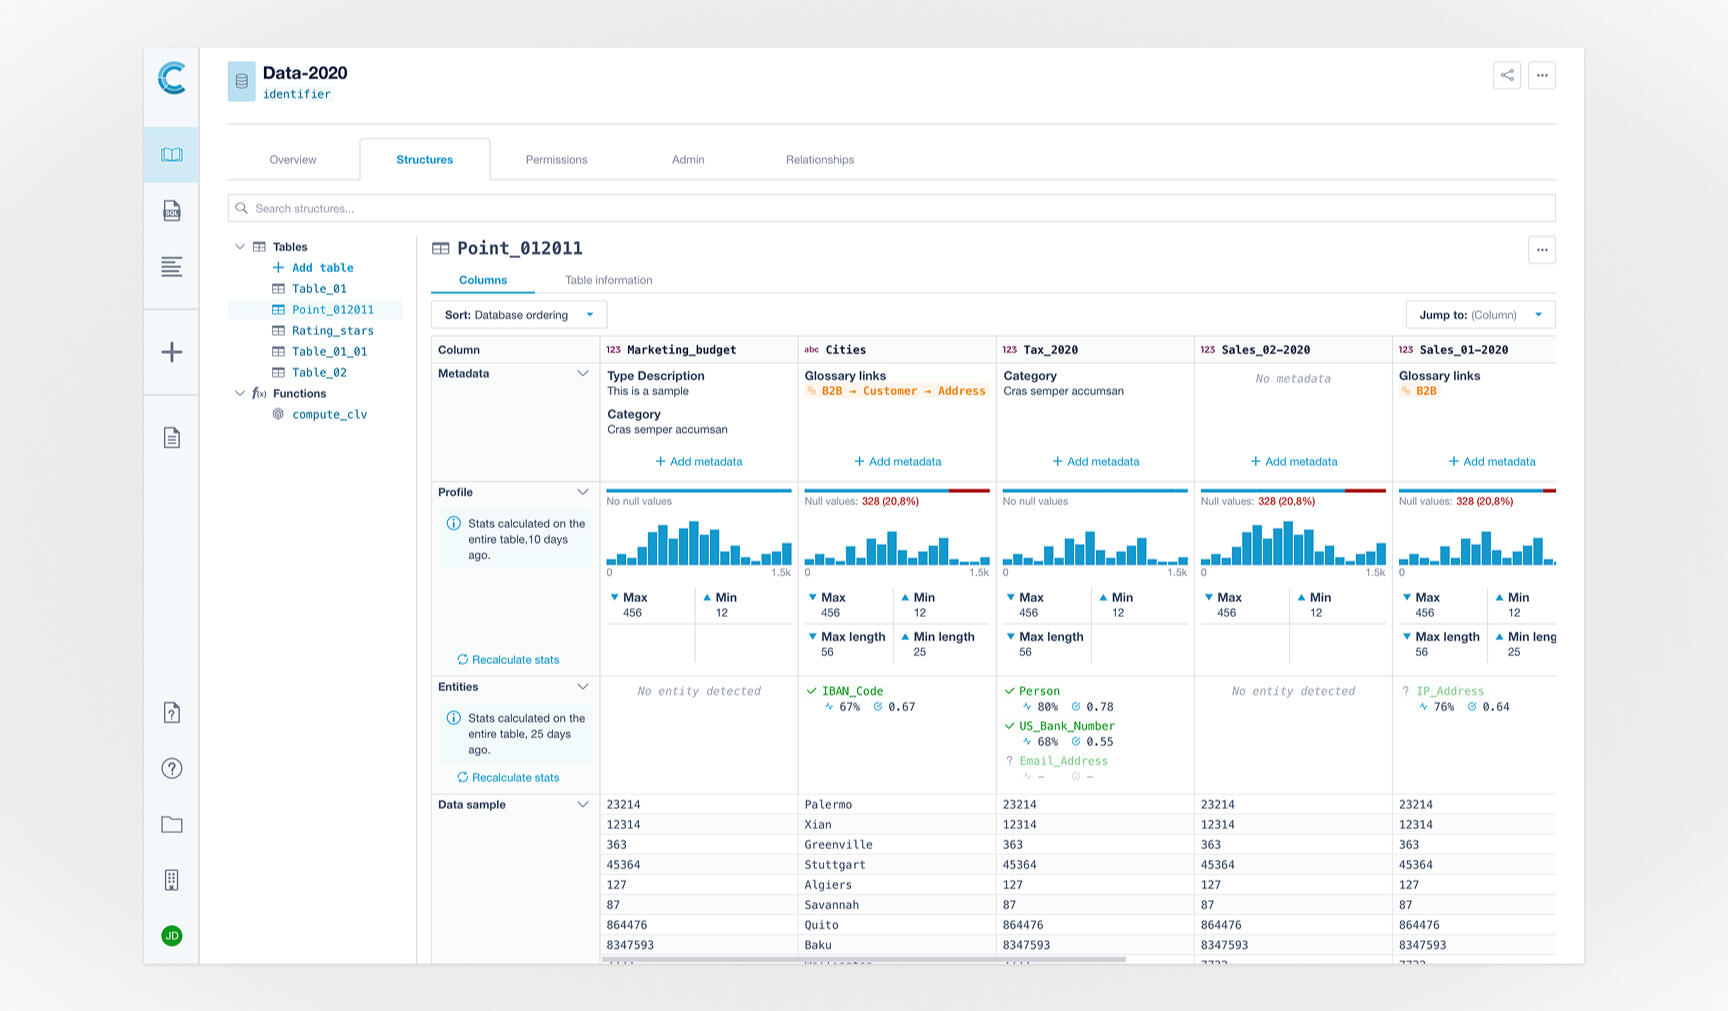Click the Search structures input field
1728x1011 pixels.
click(890, 208)
